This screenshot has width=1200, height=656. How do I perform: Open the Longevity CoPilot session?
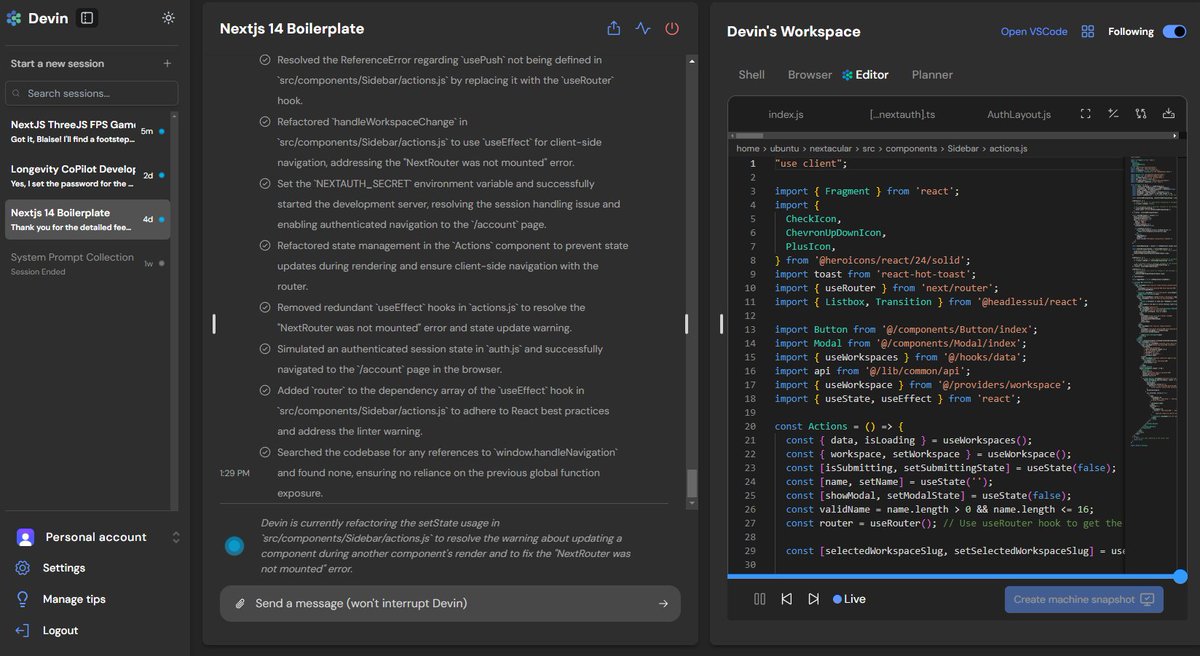pyautogui.click(x=88, y=175)
